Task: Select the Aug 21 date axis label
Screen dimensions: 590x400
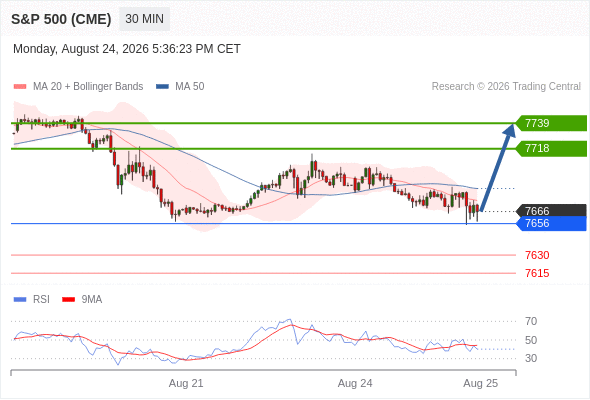Action: [186, 383]
